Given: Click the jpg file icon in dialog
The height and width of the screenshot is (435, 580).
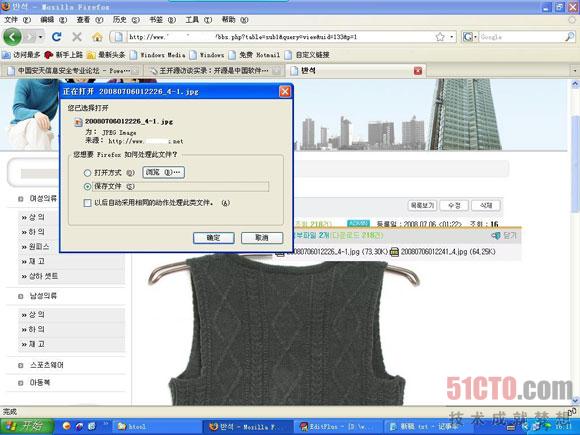Looking at the screenshot, I should coord(78,122).
